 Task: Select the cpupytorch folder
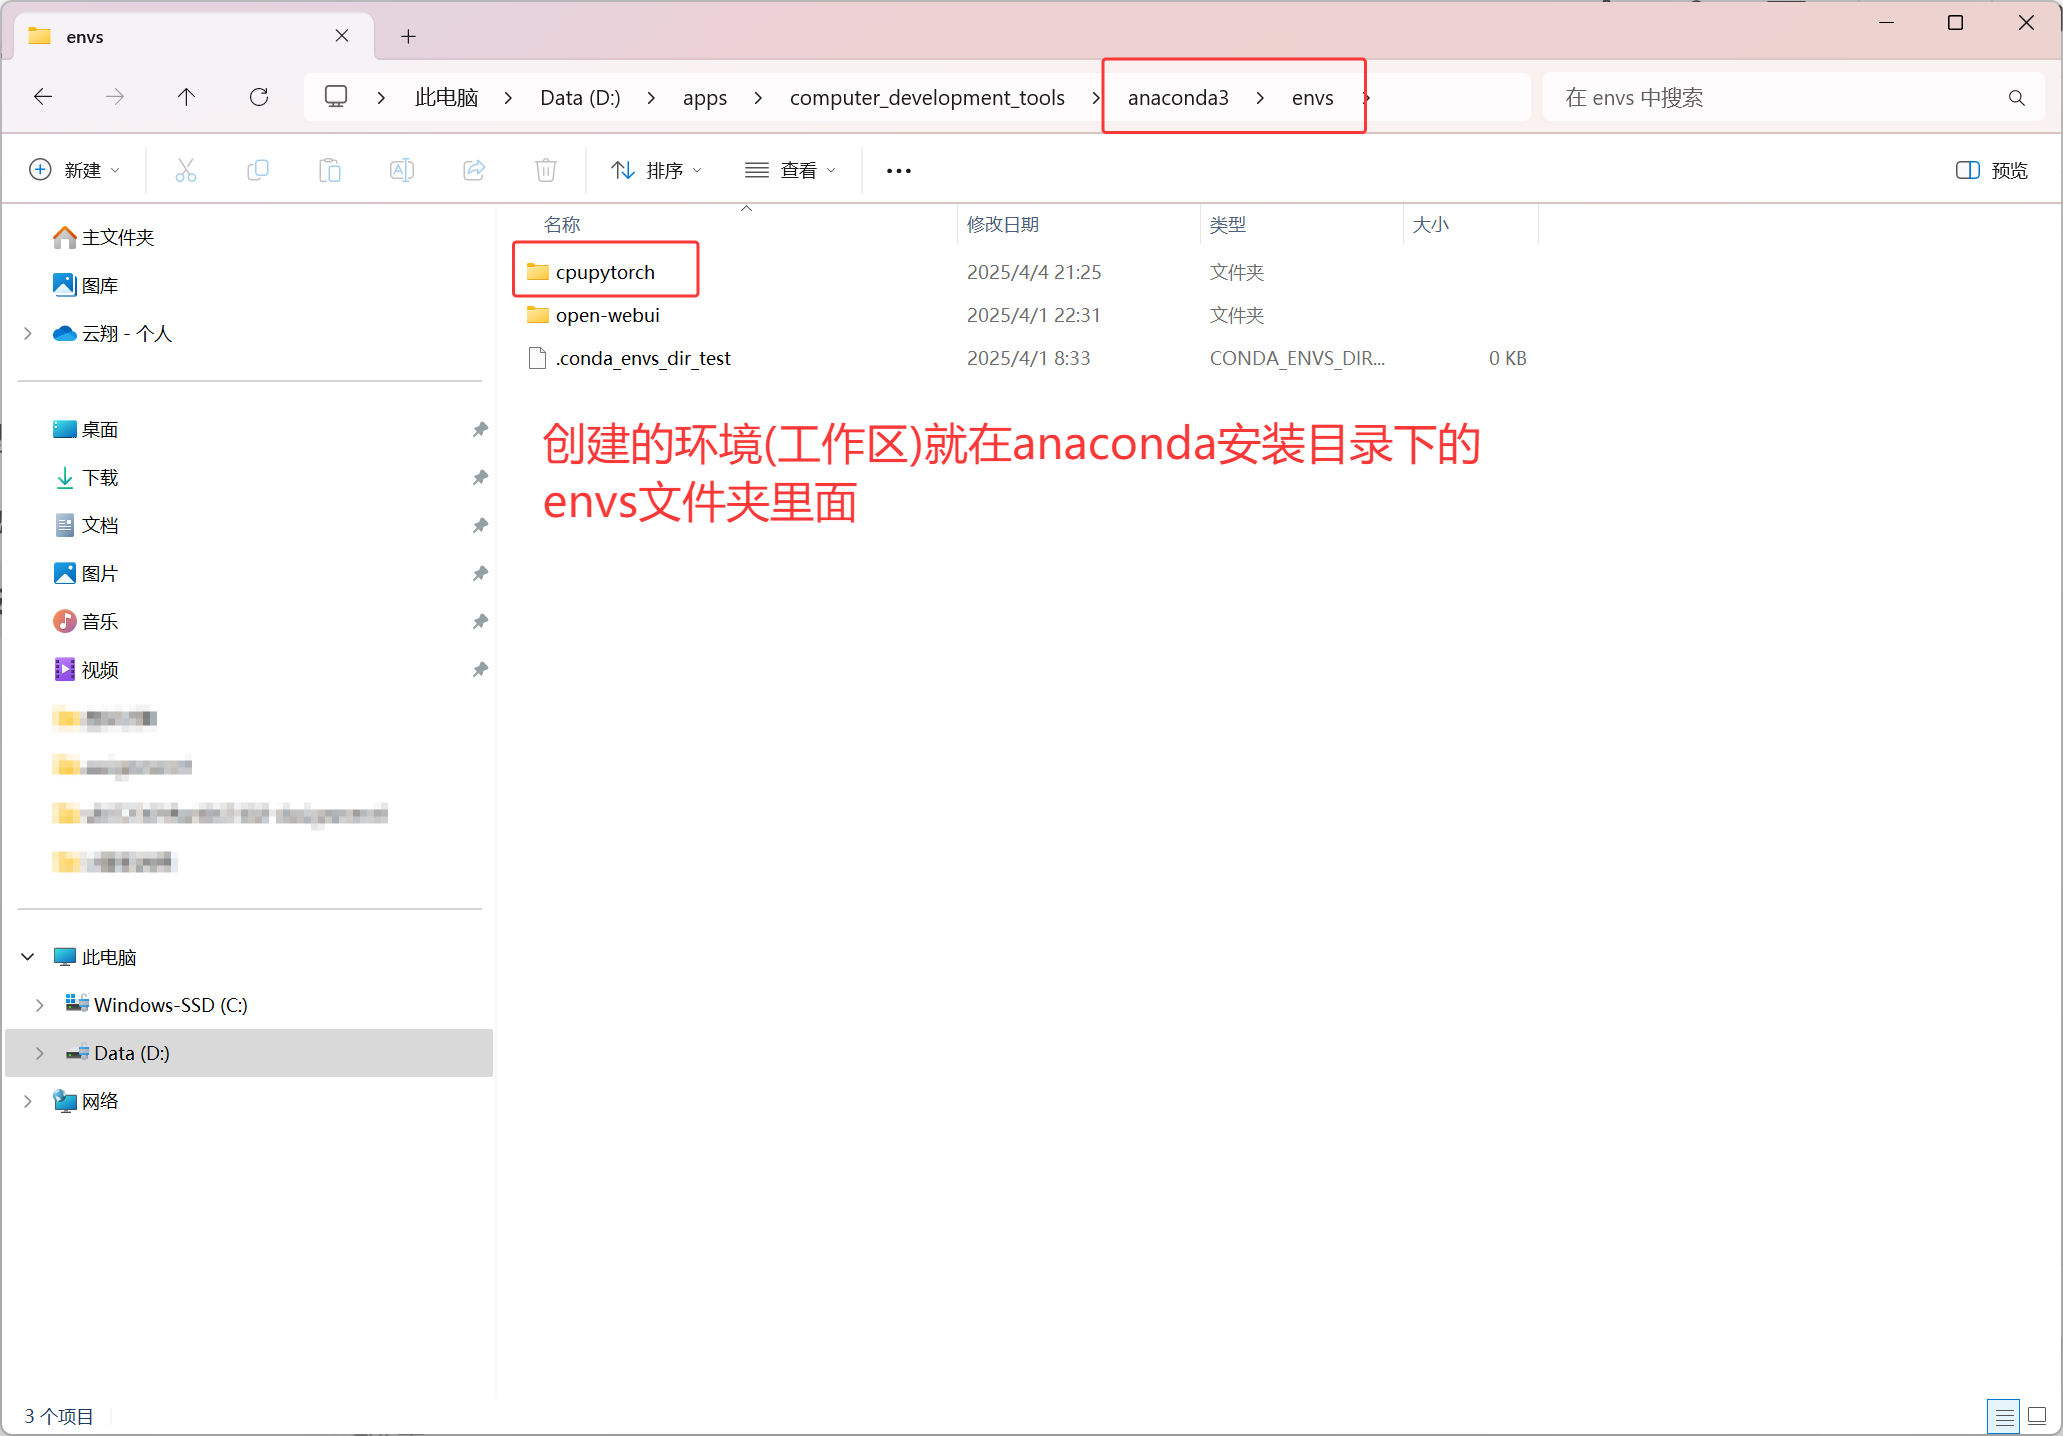(x=605, y=272)
